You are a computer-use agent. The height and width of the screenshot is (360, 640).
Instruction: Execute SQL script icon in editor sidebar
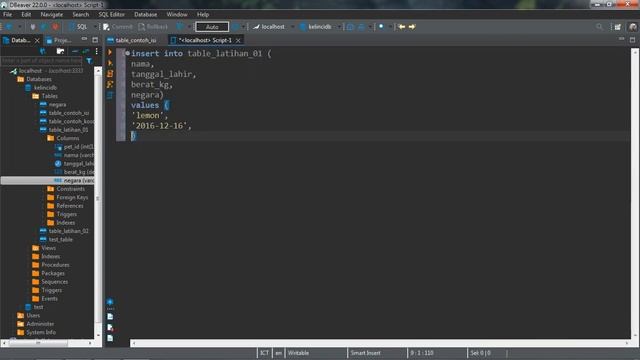(110, 74)
